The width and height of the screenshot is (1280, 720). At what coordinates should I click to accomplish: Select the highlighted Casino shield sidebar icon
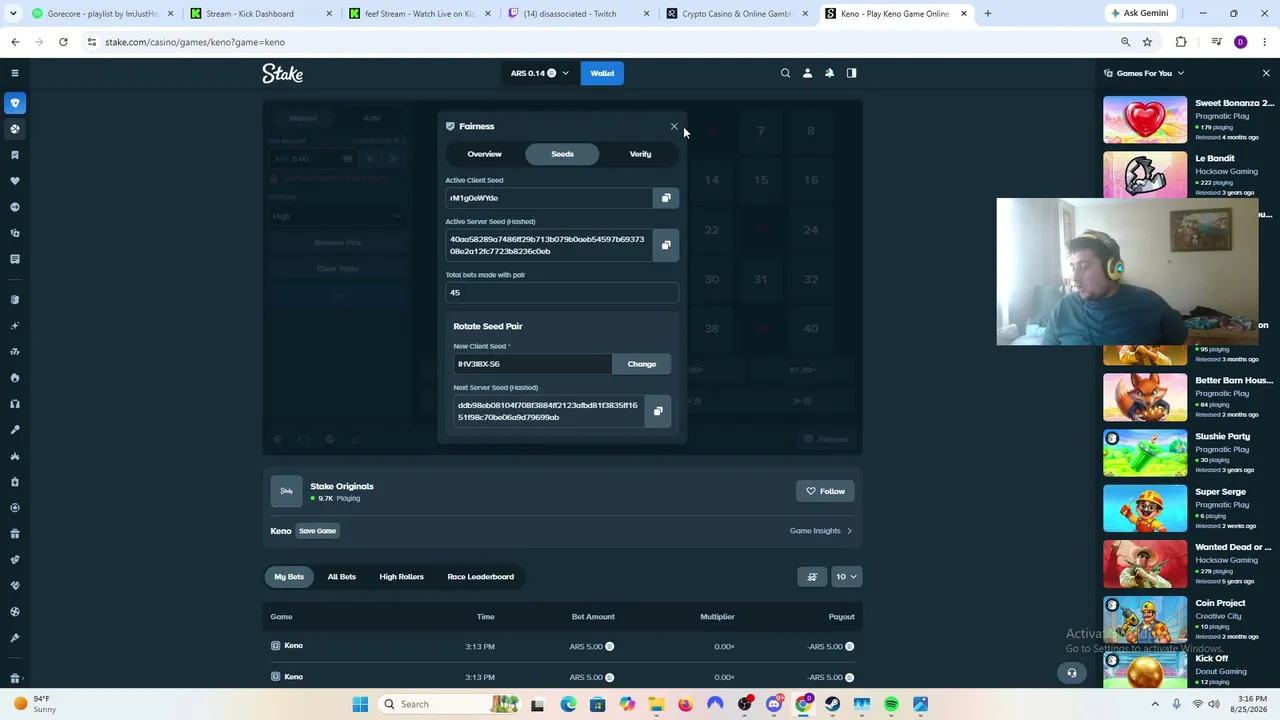coord(15,103)
